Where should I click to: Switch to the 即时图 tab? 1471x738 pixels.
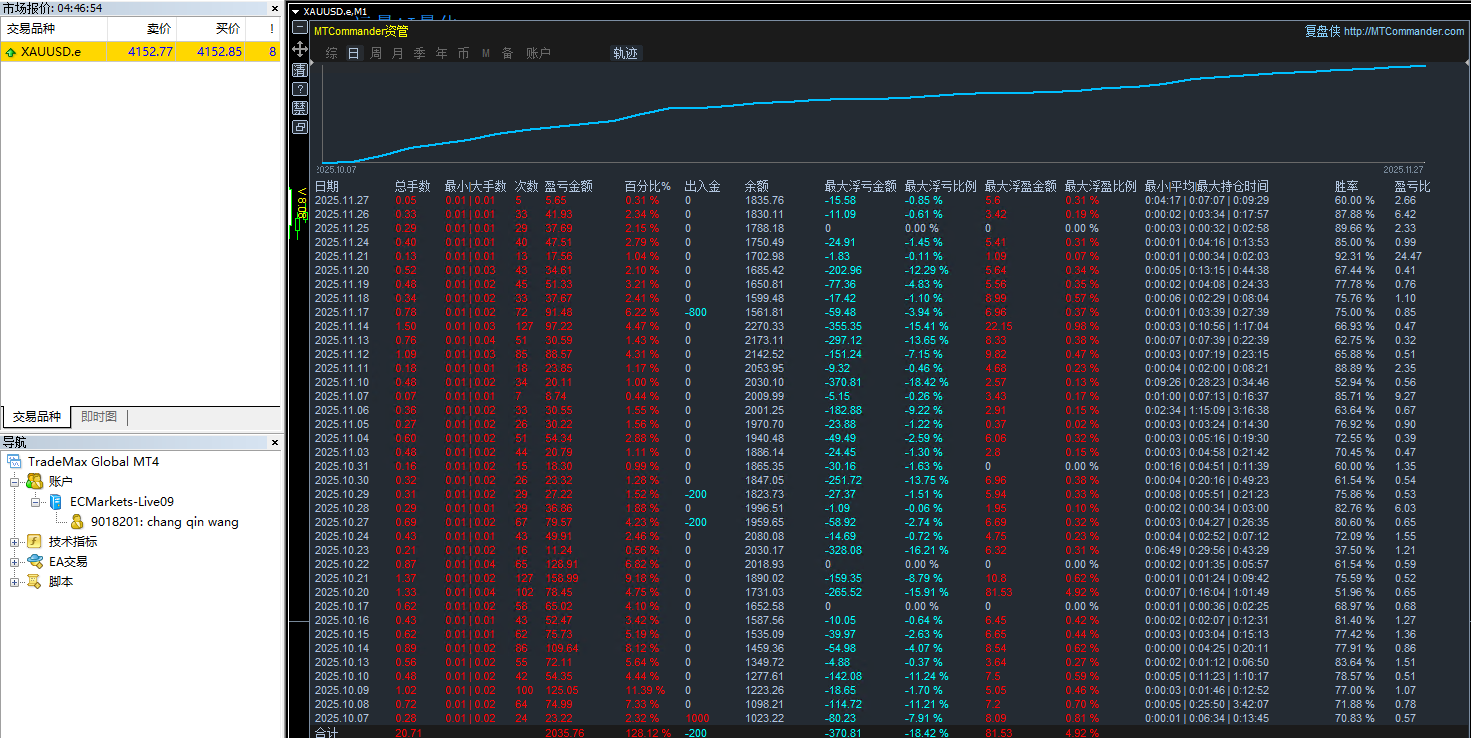(x=99, y=417)
